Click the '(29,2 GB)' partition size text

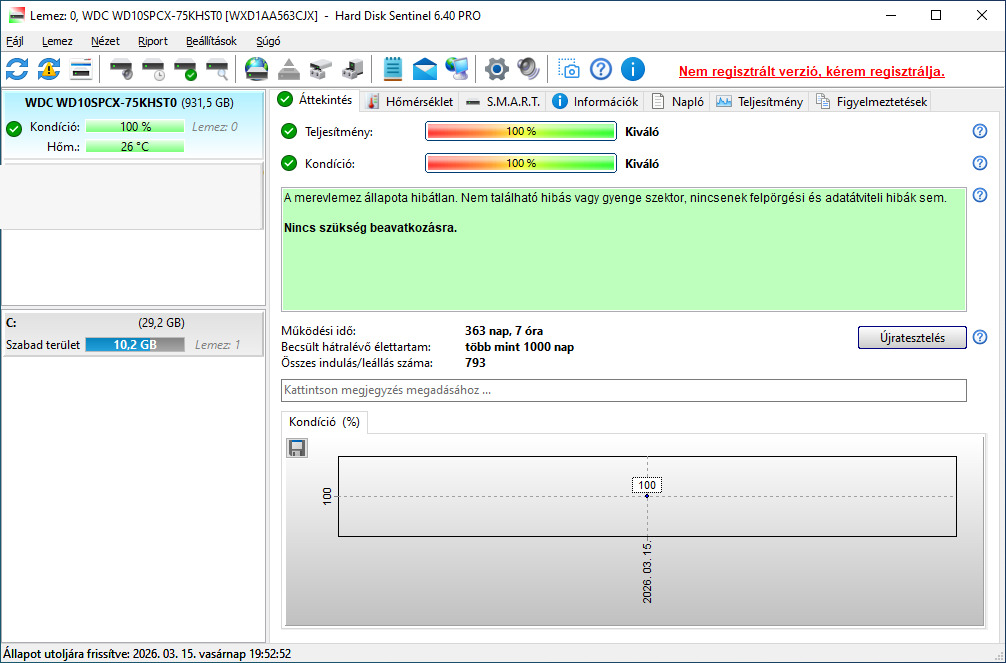[x=161, y=323]
